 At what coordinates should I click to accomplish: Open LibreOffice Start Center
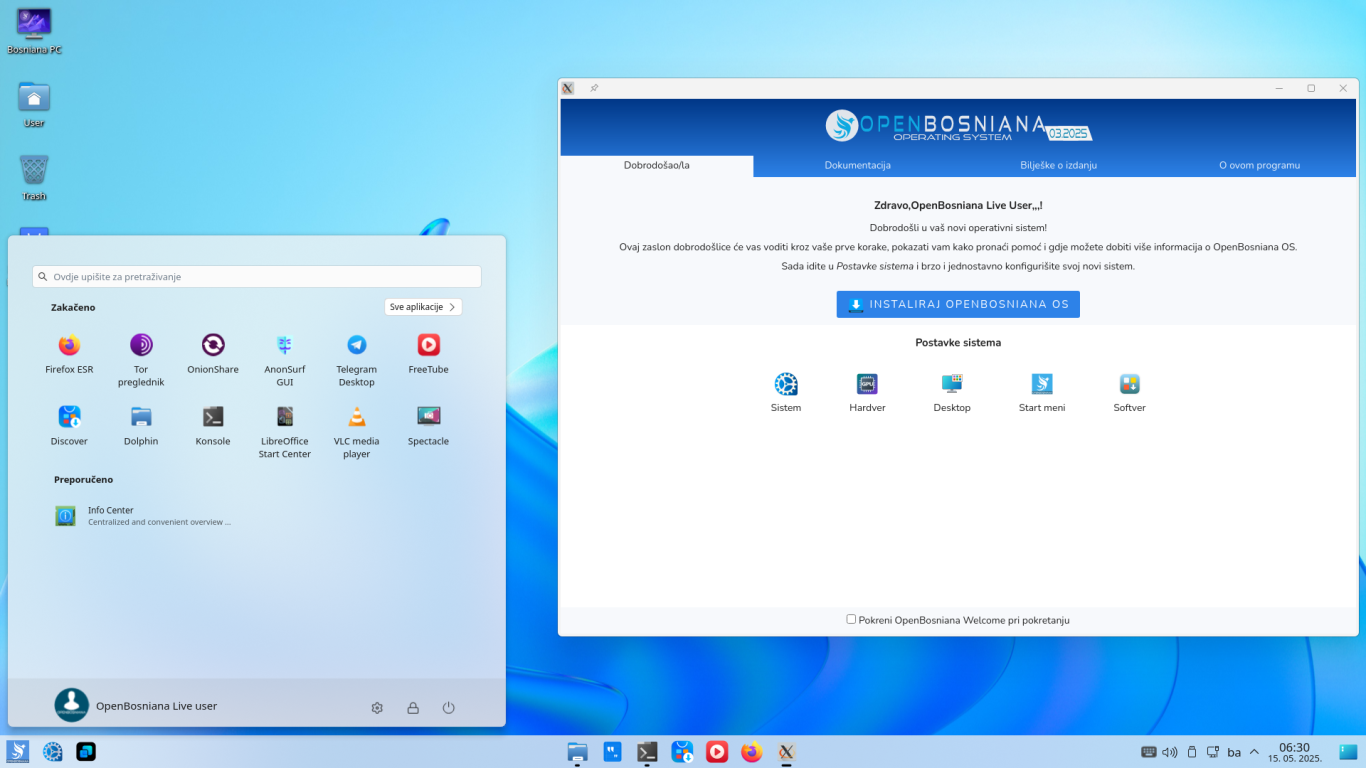tap(285, 432)
